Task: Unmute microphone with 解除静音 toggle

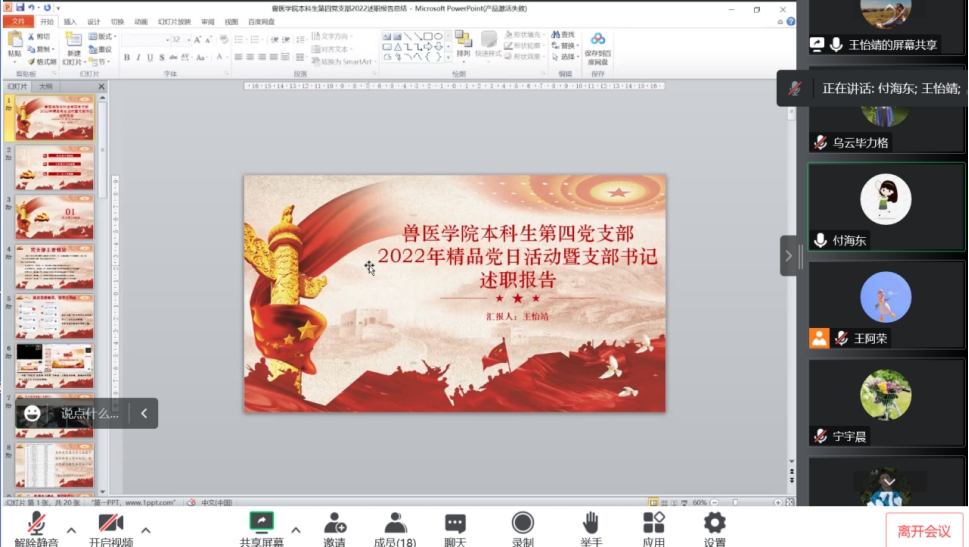Action: click(37, 525)
